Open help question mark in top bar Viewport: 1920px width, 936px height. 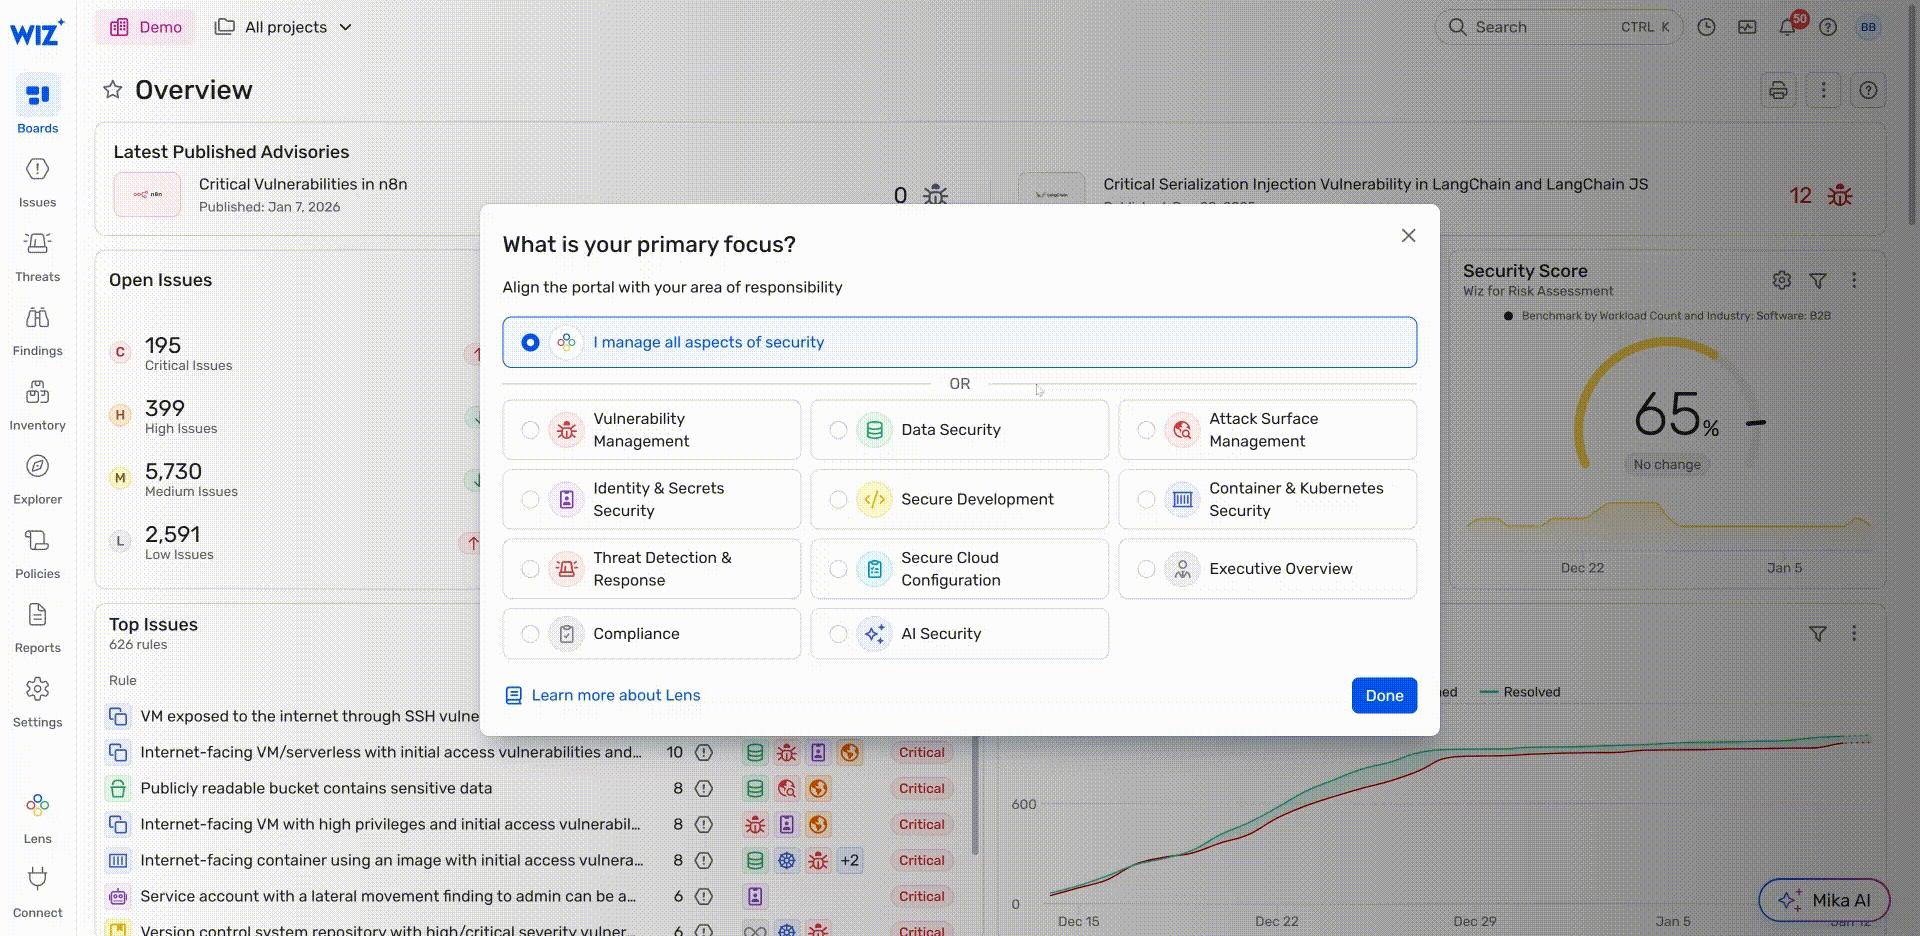pos(1828,27)
